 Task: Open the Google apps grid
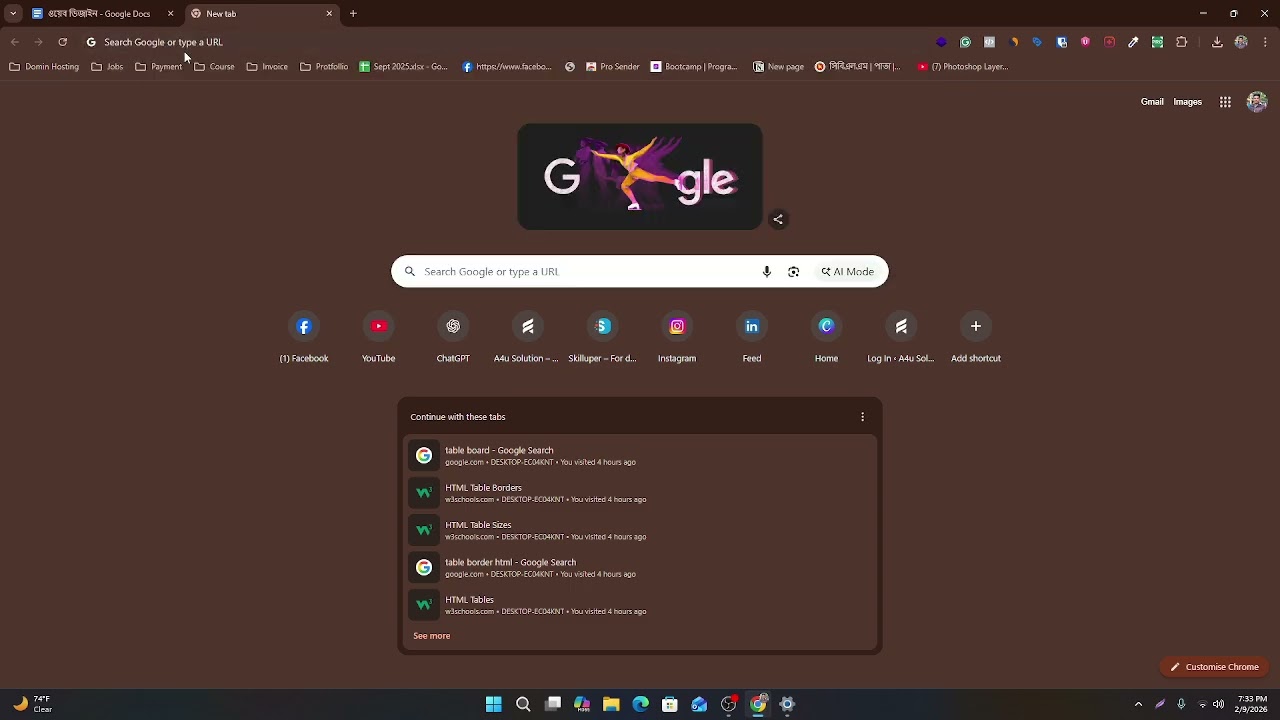point(1225,102)
